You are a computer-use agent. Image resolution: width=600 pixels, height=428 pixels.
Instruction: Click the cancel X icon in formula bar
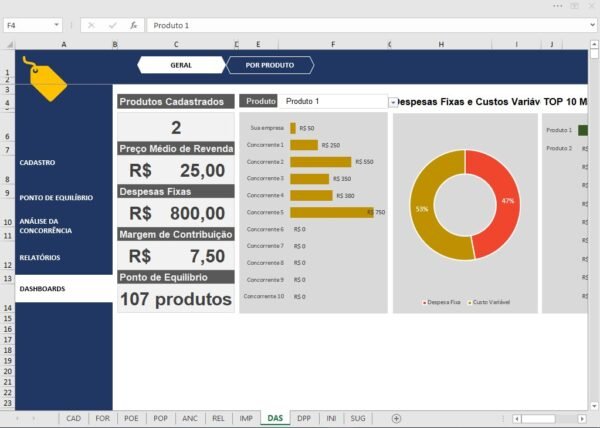pyautogui.click(x=91, y=26)
